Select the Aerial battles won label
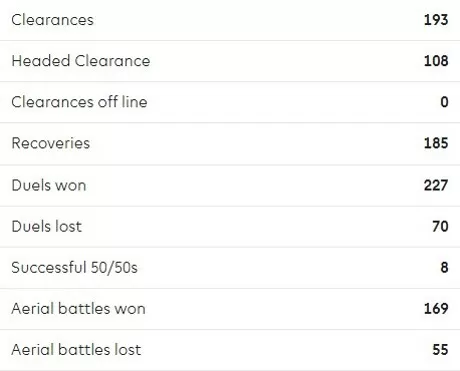The height and width of the screenshot is (371, 460). coord(78,308)
